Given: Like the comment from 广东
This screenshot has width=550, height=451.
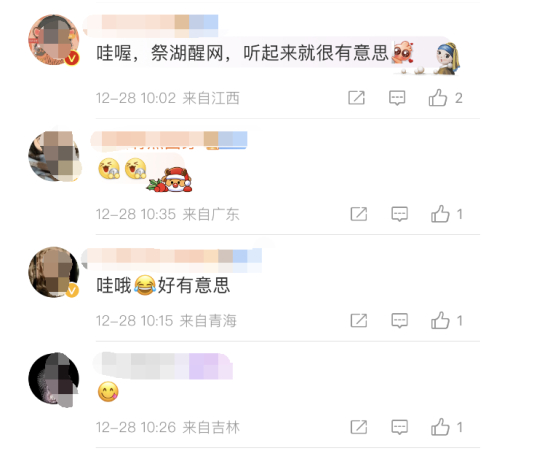Looking at the screenshot, I should point(440,214).
